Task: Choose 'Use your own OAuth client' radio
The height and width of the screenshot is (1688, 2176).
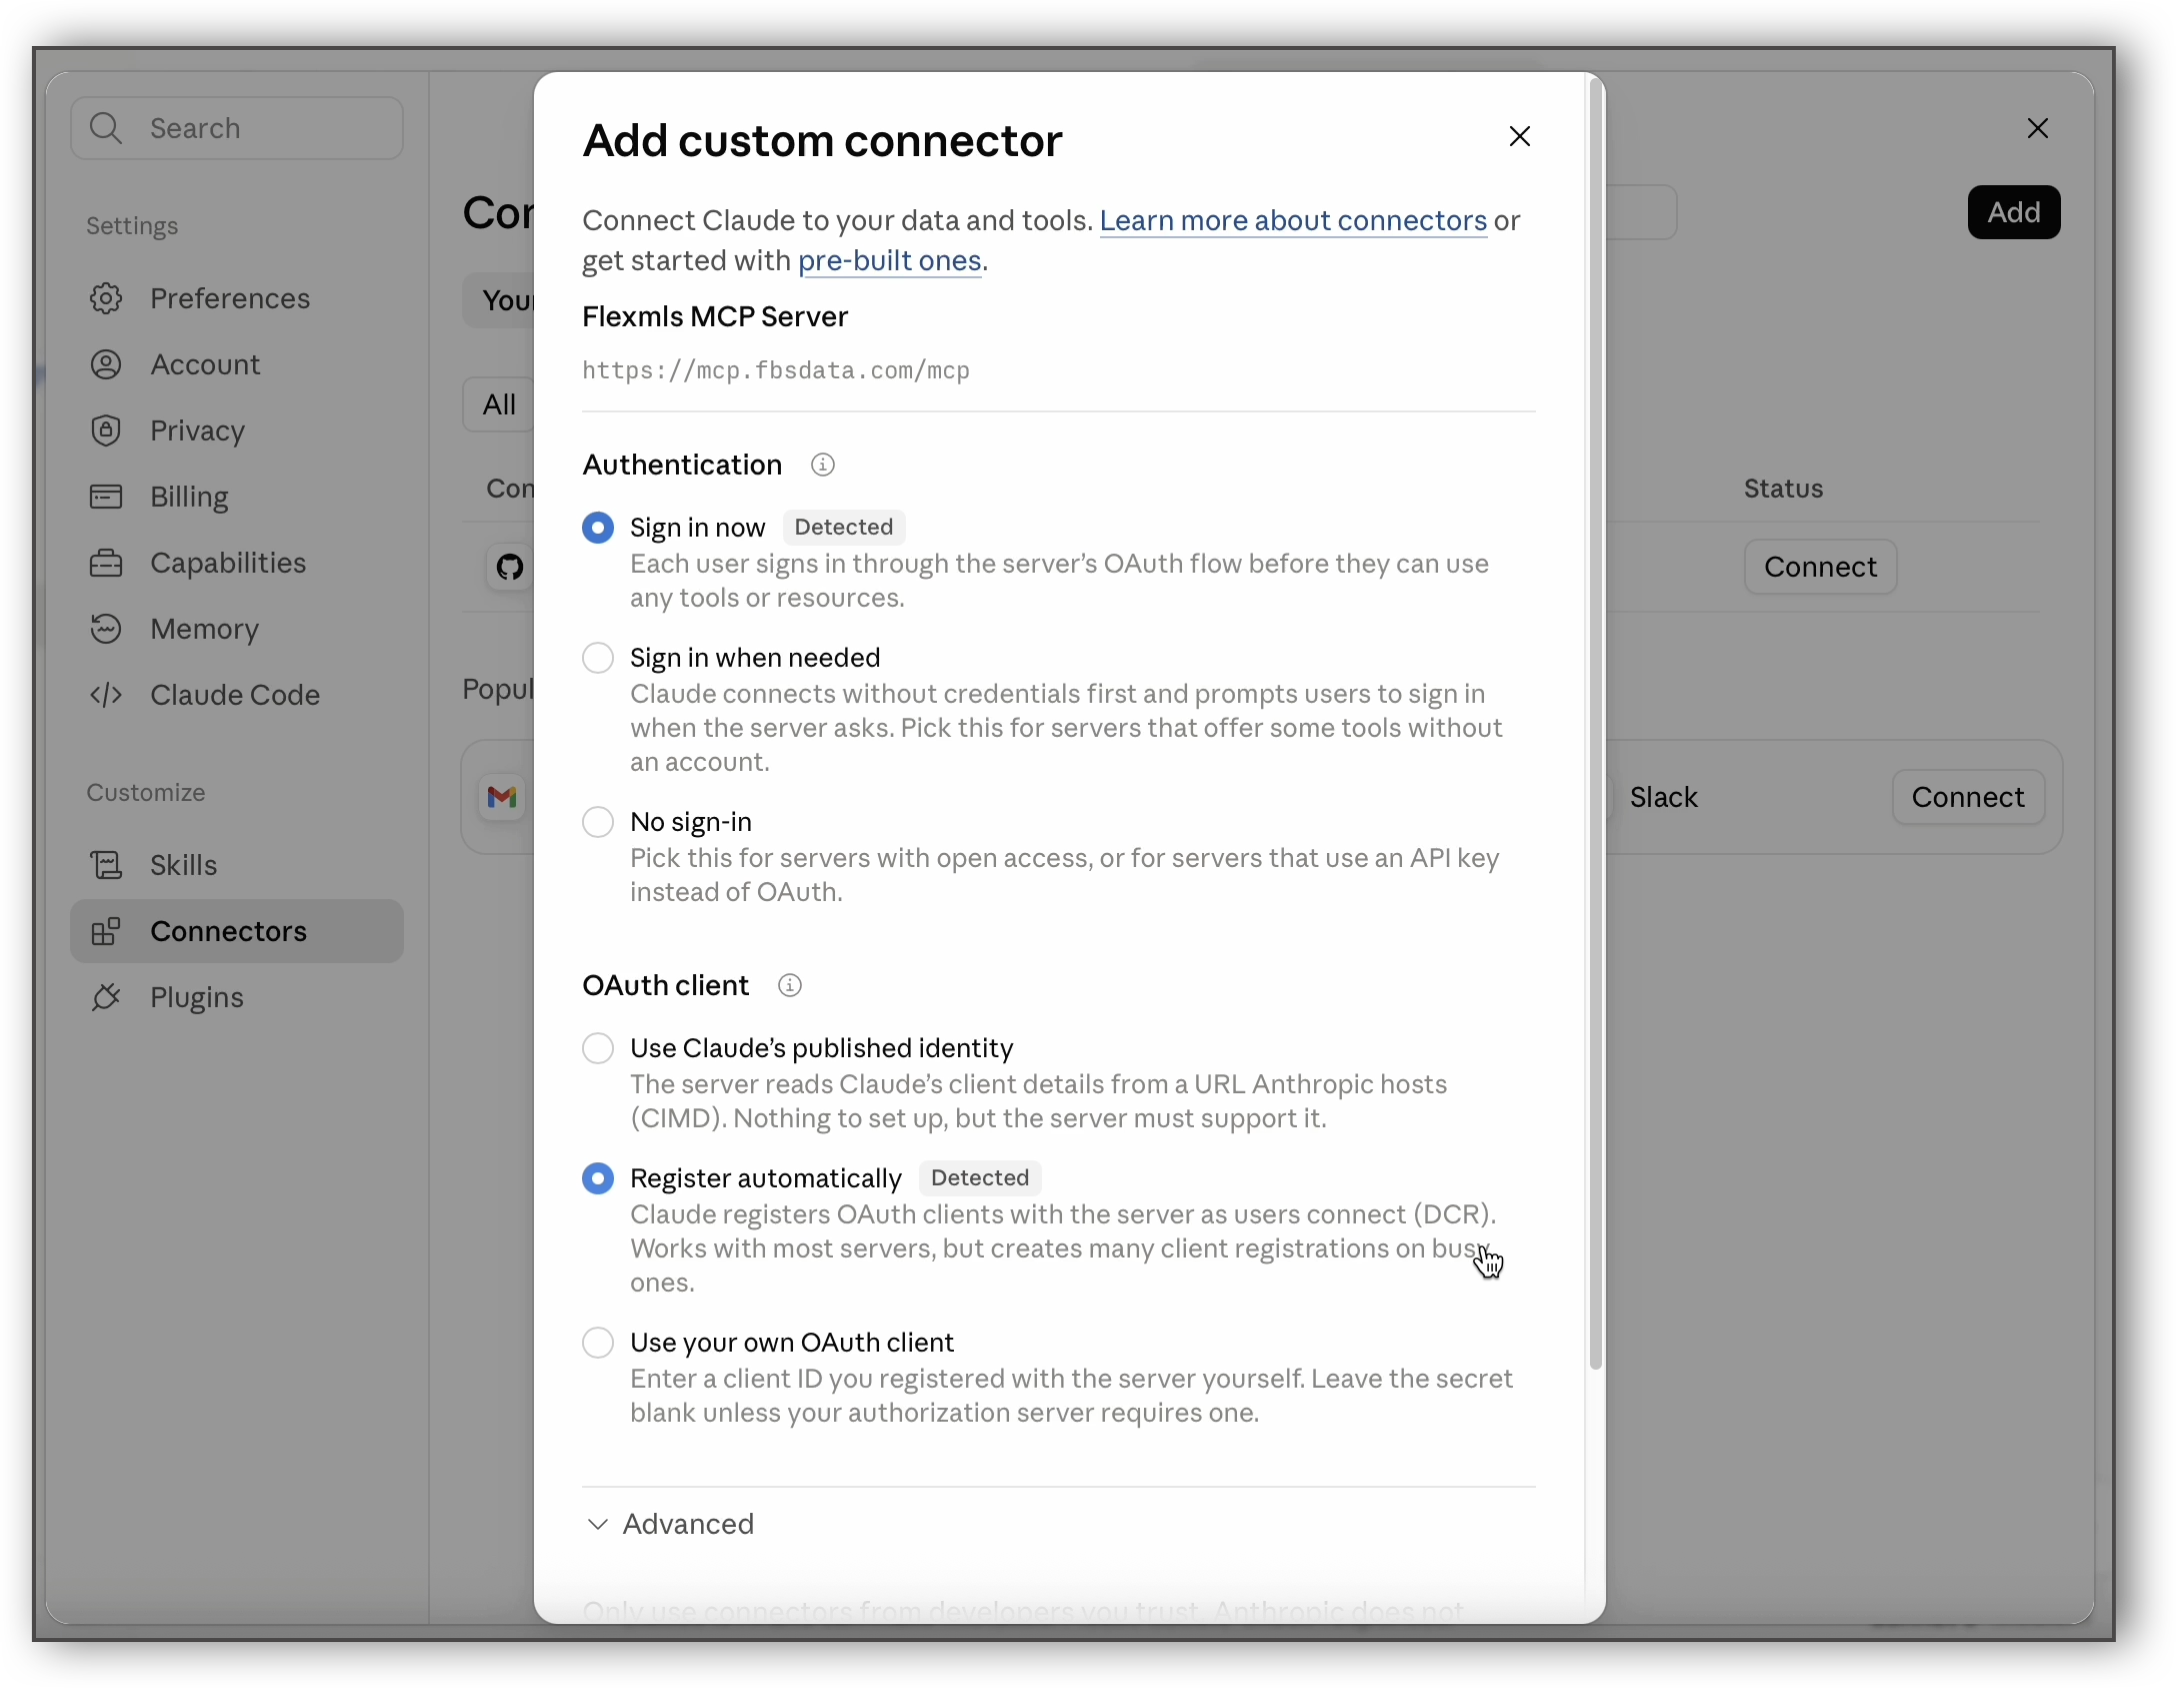Action: (598, 1342)
